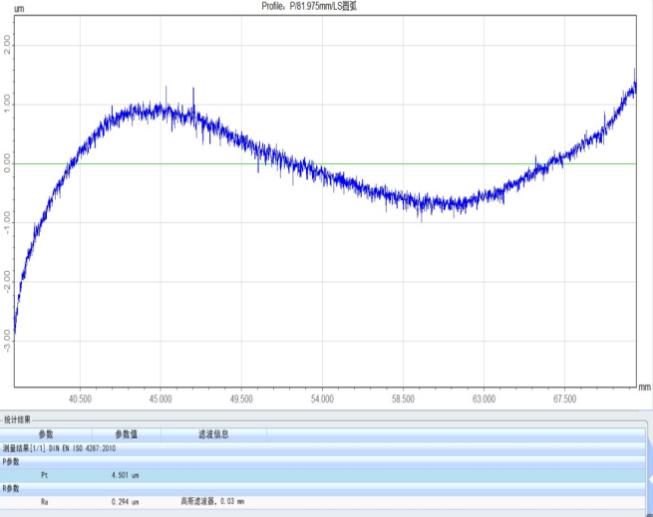Click the y-axis label 0.00
653x517 pixels.
coord(7,163)
